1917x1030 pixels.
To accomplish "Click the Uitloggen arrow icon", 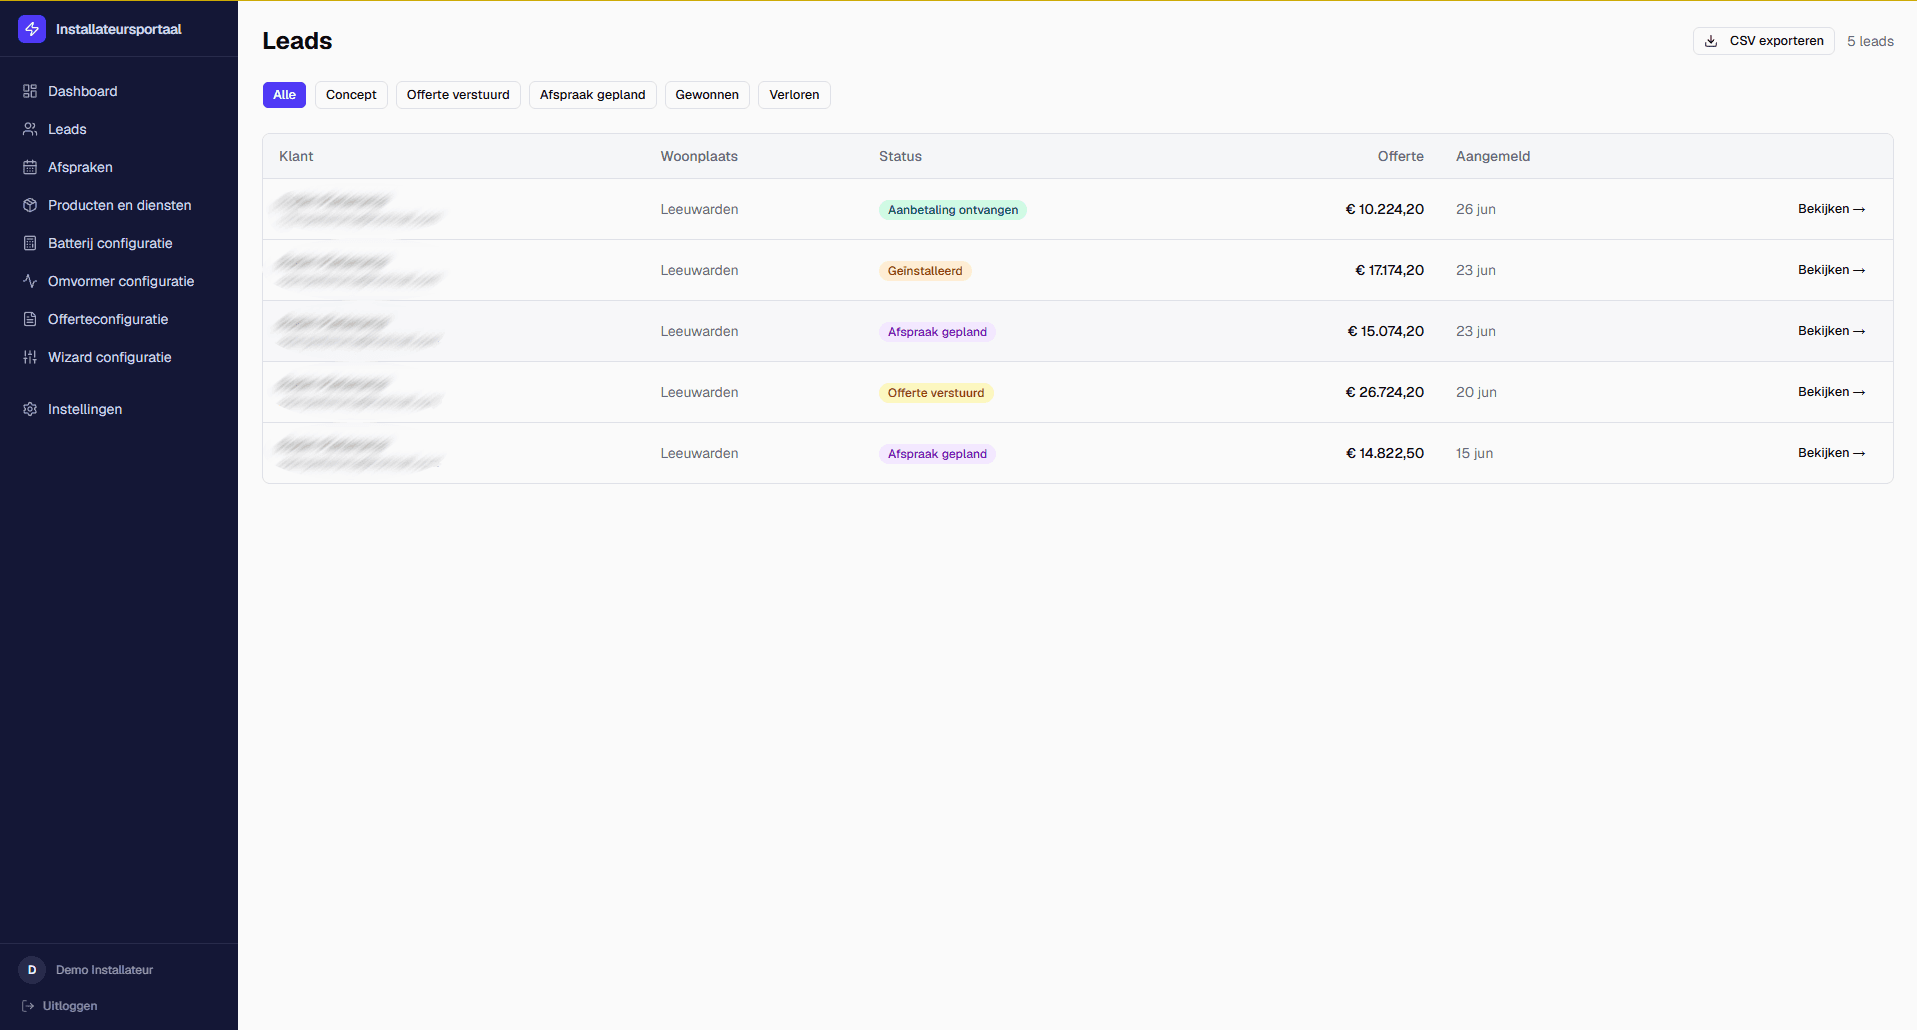I will tap(28, 1006).
